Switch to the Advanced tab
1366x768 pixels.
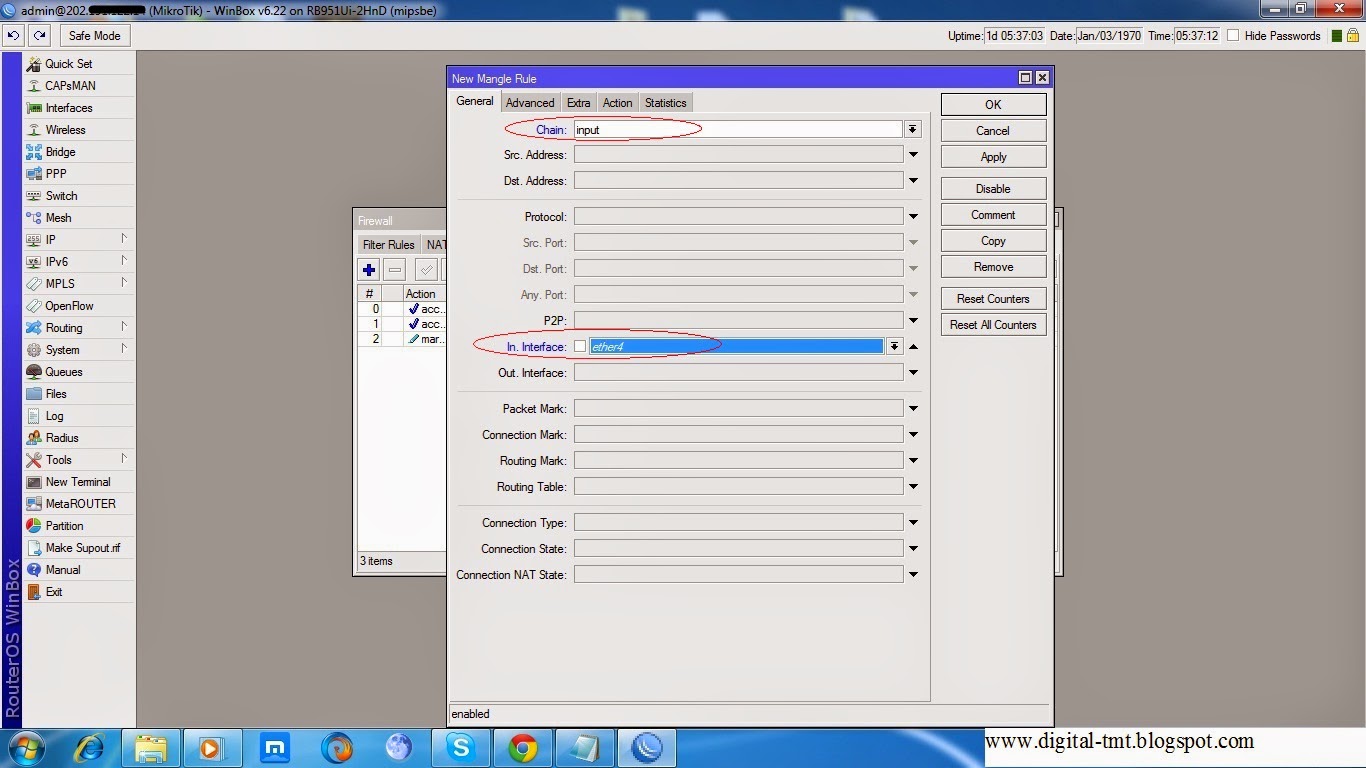[x=530, y=103]
